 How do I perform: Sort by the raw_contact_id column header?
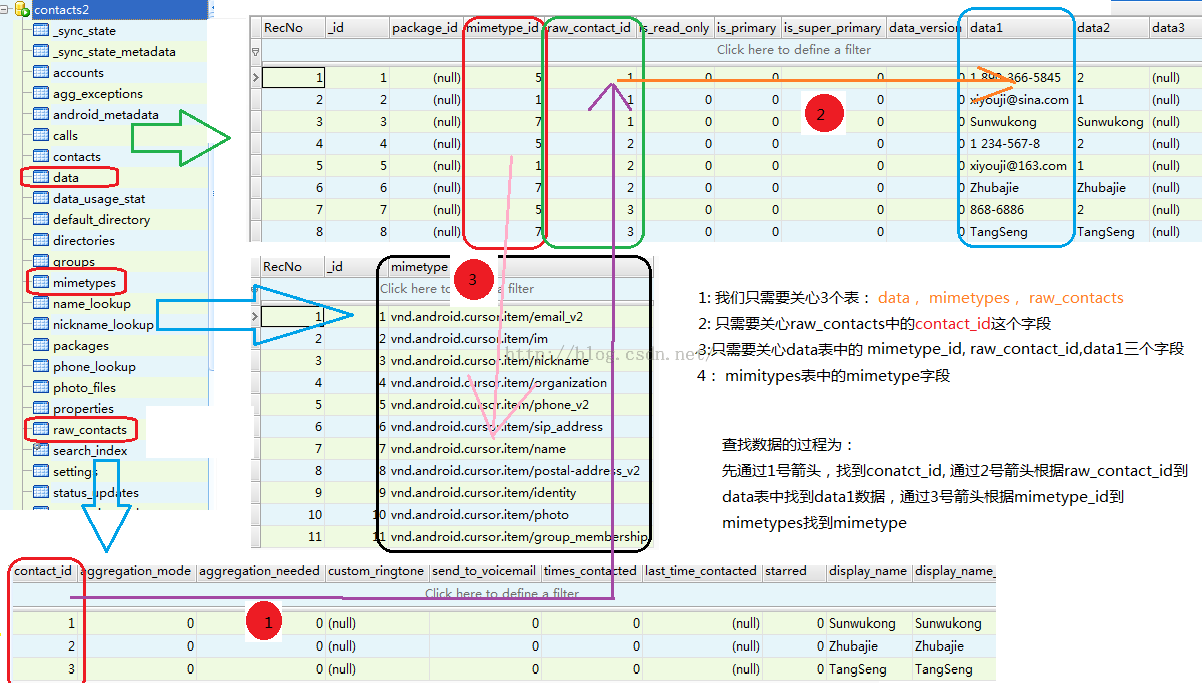589,28
